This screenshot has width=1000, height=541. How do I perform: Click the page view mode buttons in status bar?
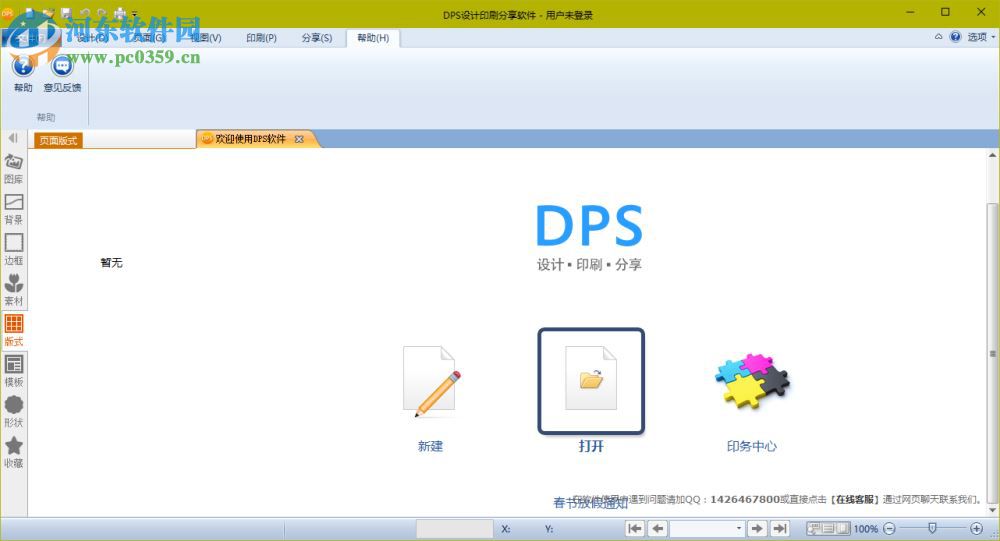(828, 528)
